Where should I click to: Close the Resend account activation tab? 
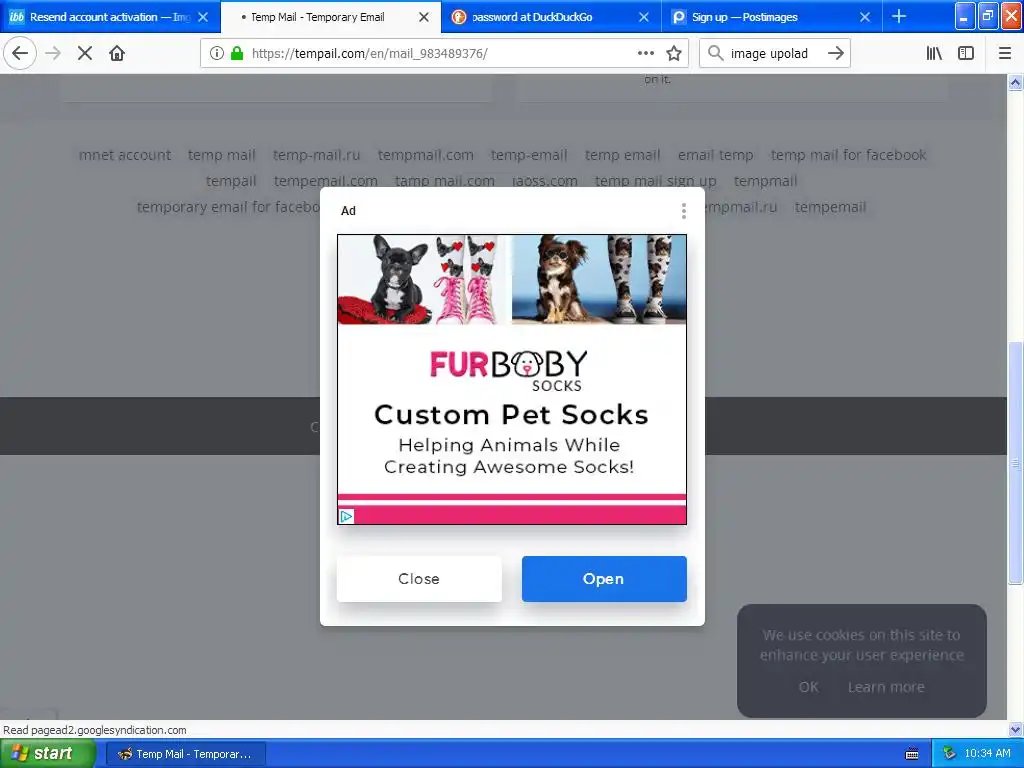point(203,17)
